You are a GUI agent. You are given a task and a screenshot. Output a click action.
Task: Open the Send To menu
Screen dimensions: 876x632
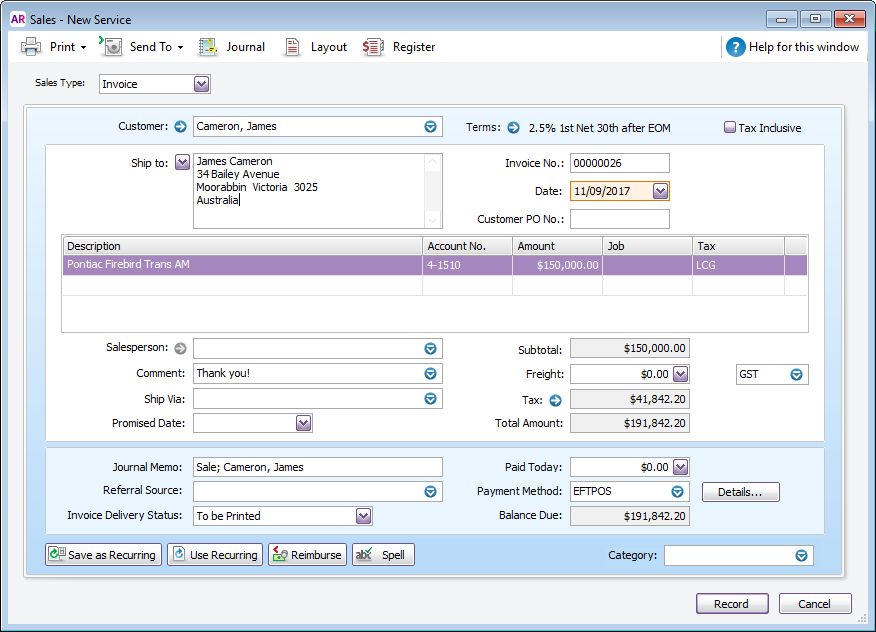[x=150, y=47]
